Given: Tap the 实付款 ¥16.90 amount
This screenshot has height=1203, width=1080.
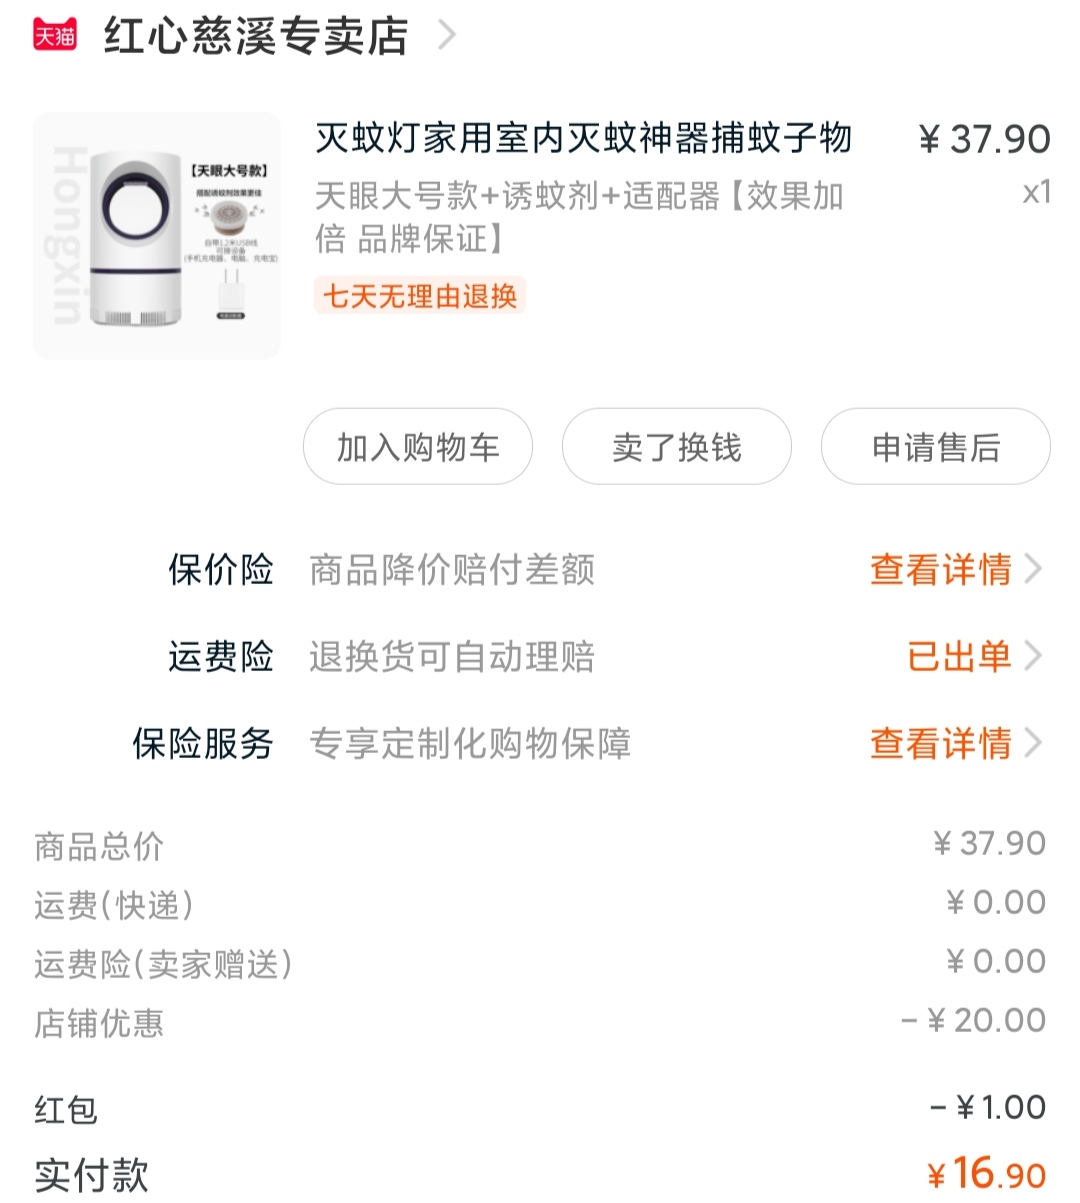Looking at the screenshot, I should [985, 1174].
